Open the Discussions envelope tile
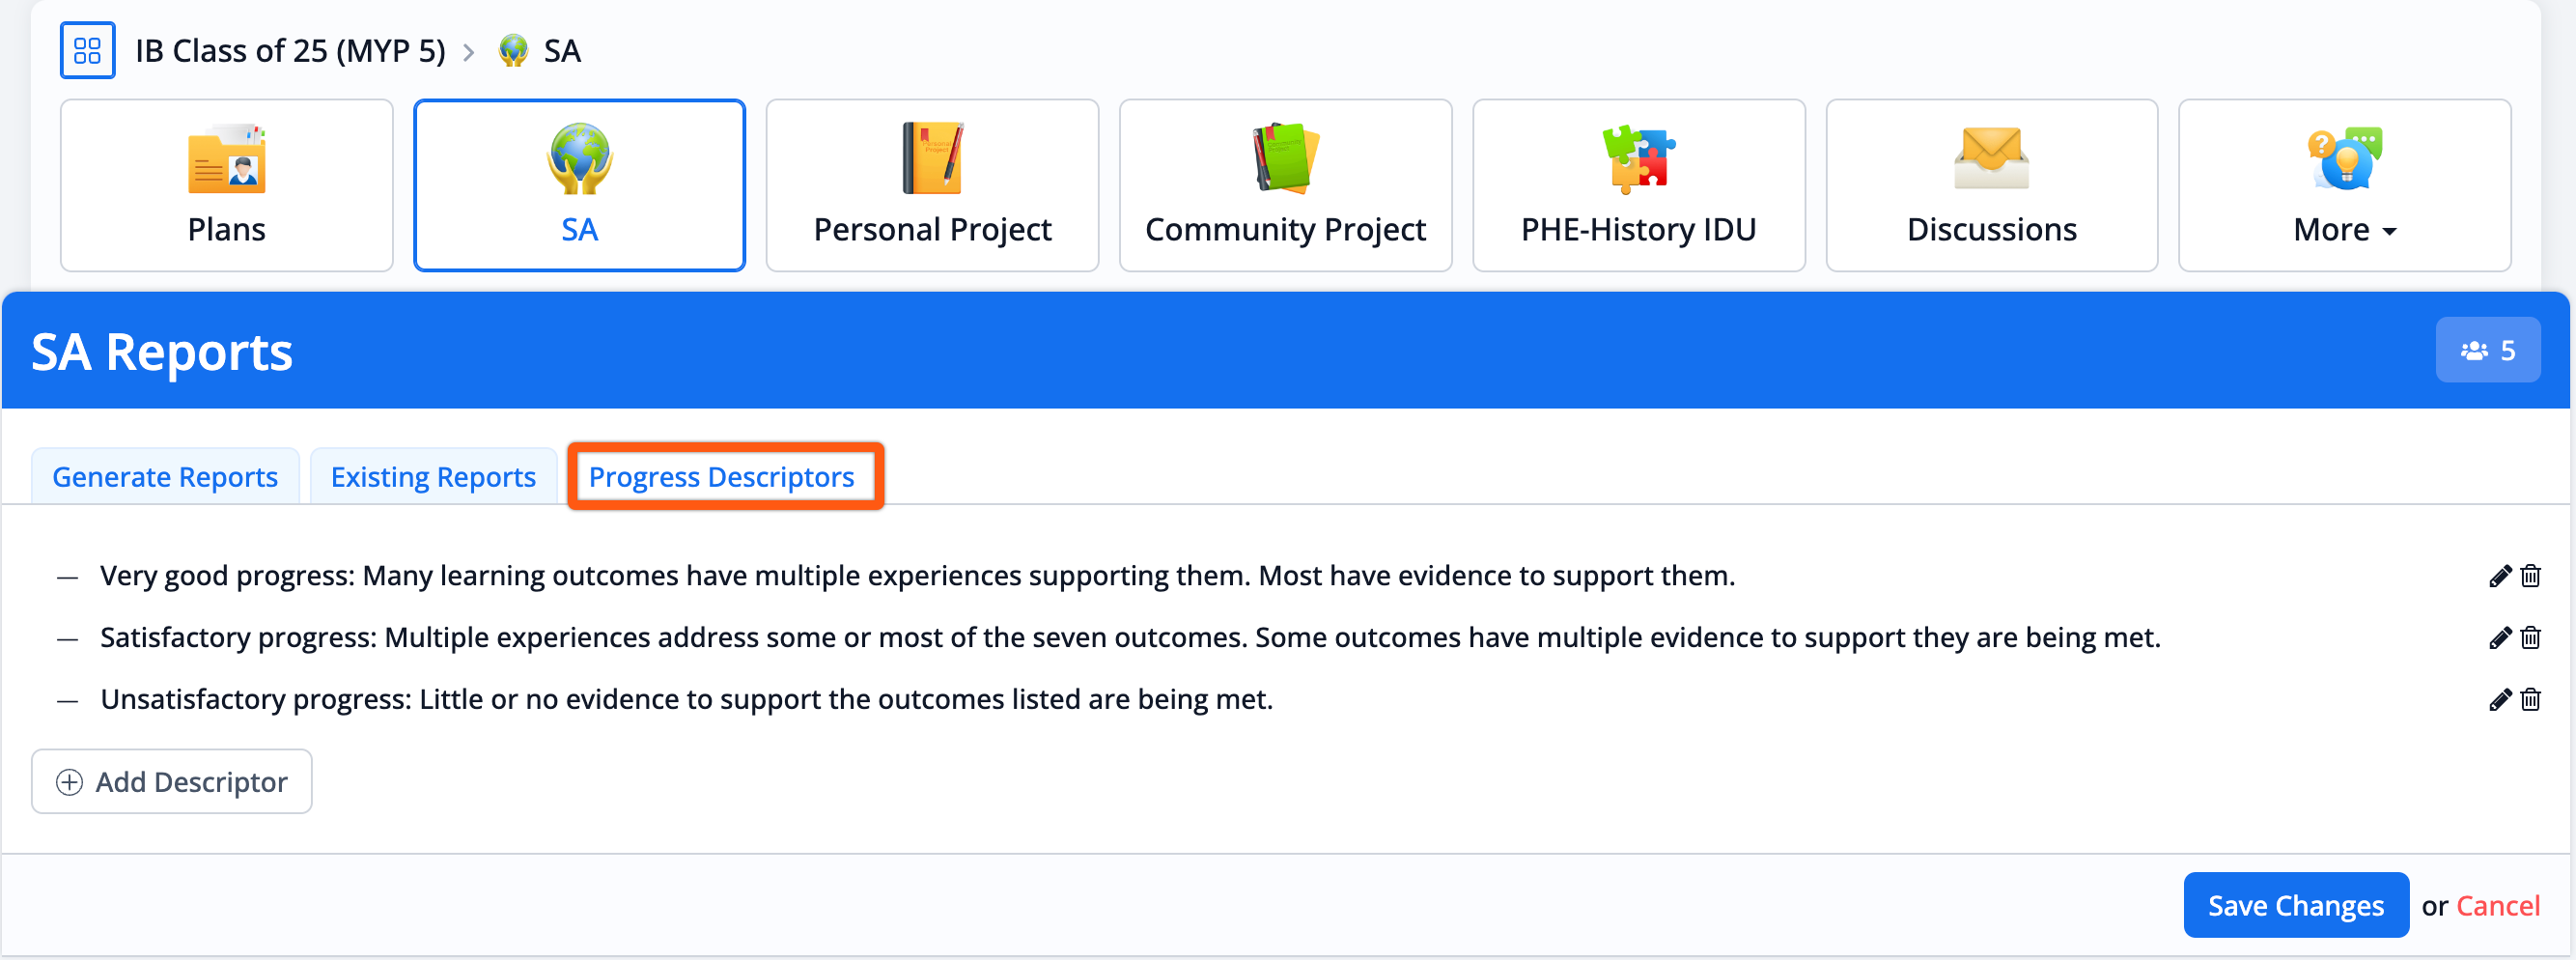The image size is (2576, 960). click(1991, 185)
